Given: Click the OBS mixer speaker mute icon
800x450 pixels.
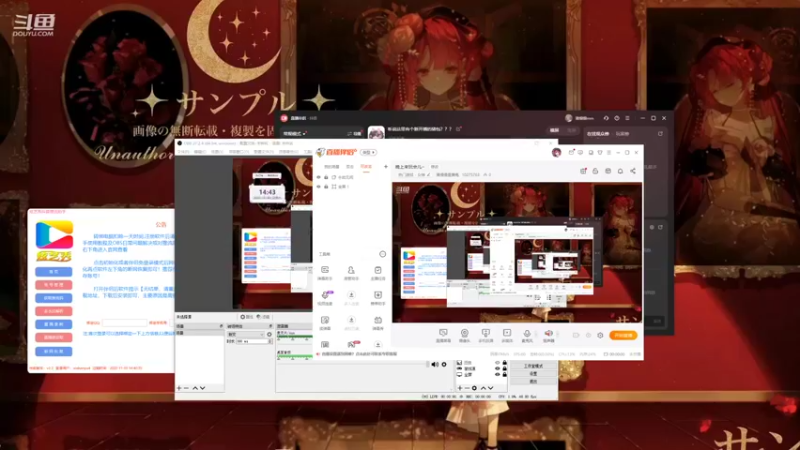Looking at the screenshot, I should tap(435, 364).
